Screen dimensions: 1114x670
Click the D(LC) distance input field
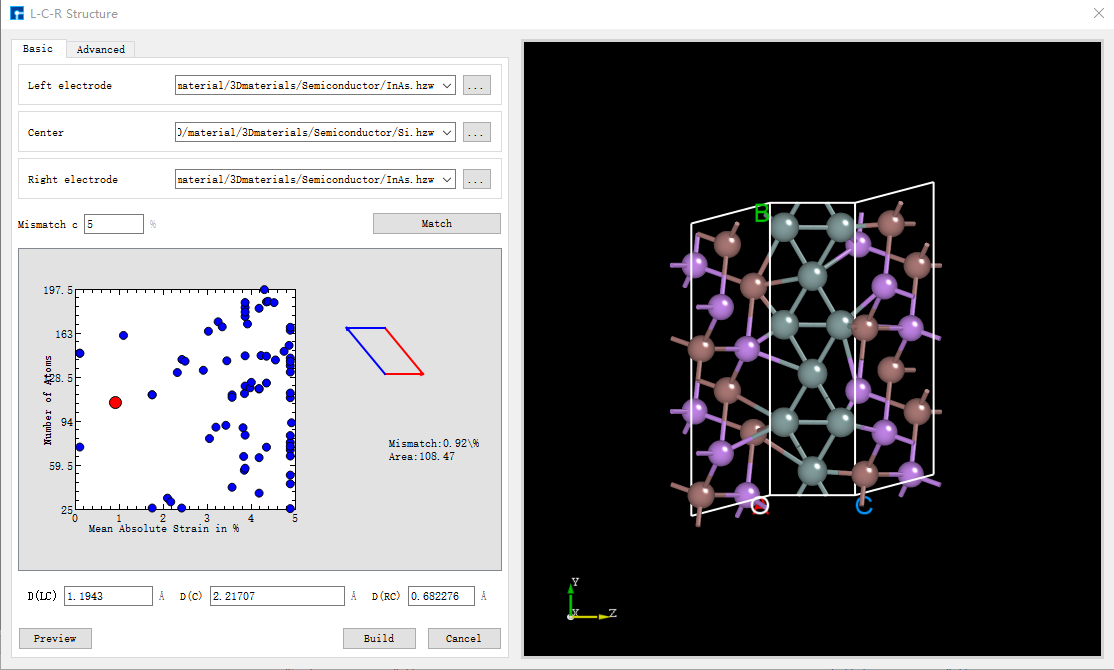click(108, 596)
